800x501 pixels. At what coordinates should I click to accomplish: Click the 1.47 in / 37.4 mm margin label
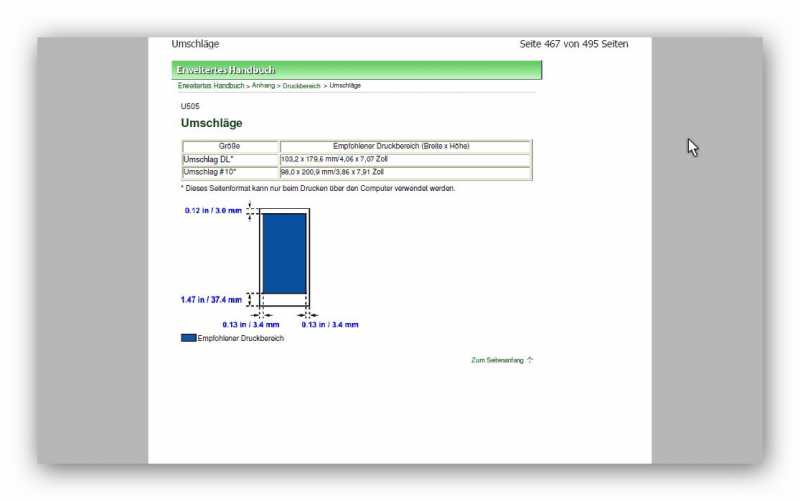click(x=211, y=299)
